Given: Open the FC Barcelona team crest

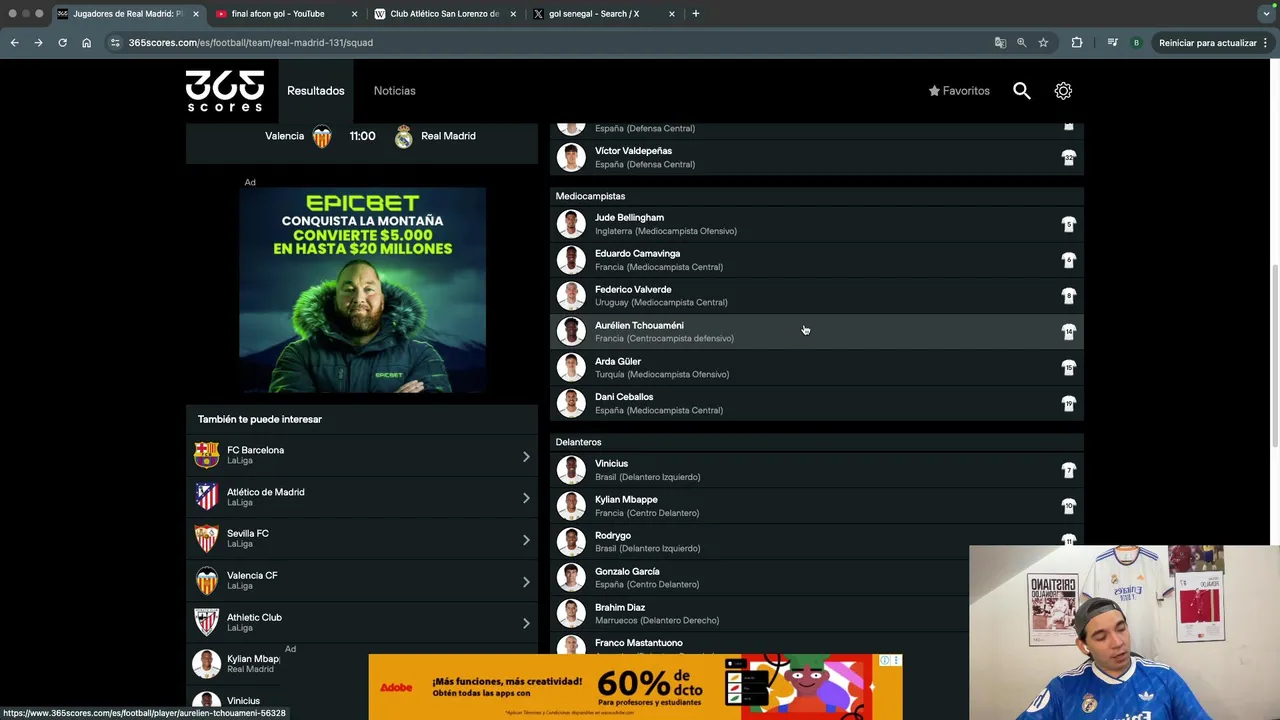Looking at the screenshot, I should (207, 456).
